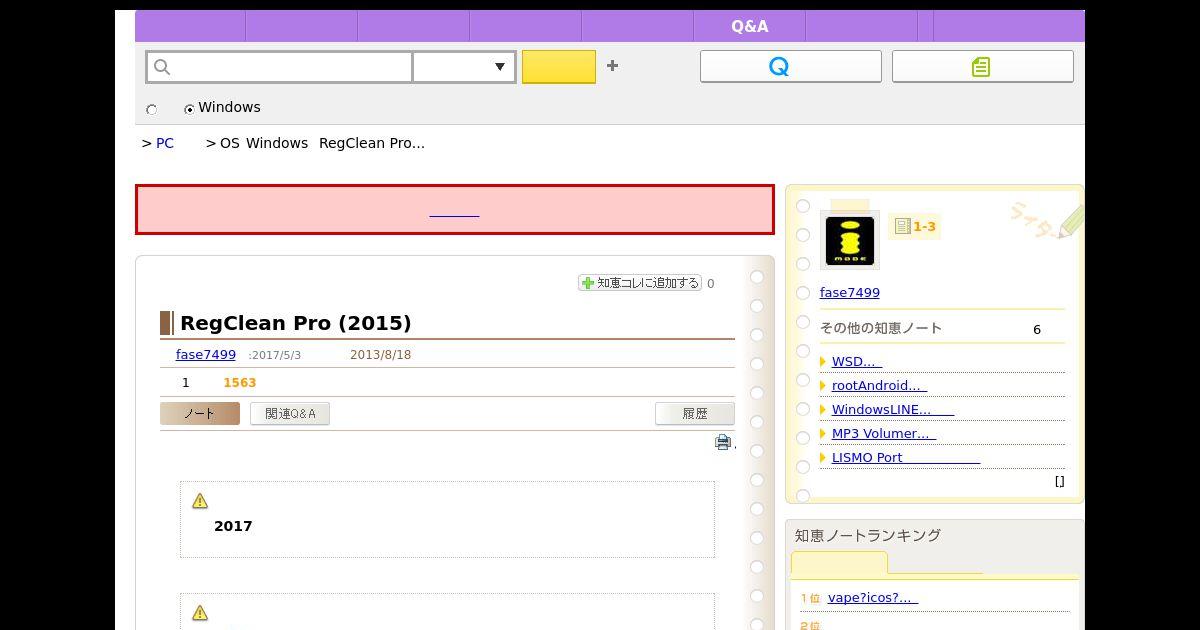1200x630 pixels.
Task: Open fase7499 author link under title
Action: (206, 355)
